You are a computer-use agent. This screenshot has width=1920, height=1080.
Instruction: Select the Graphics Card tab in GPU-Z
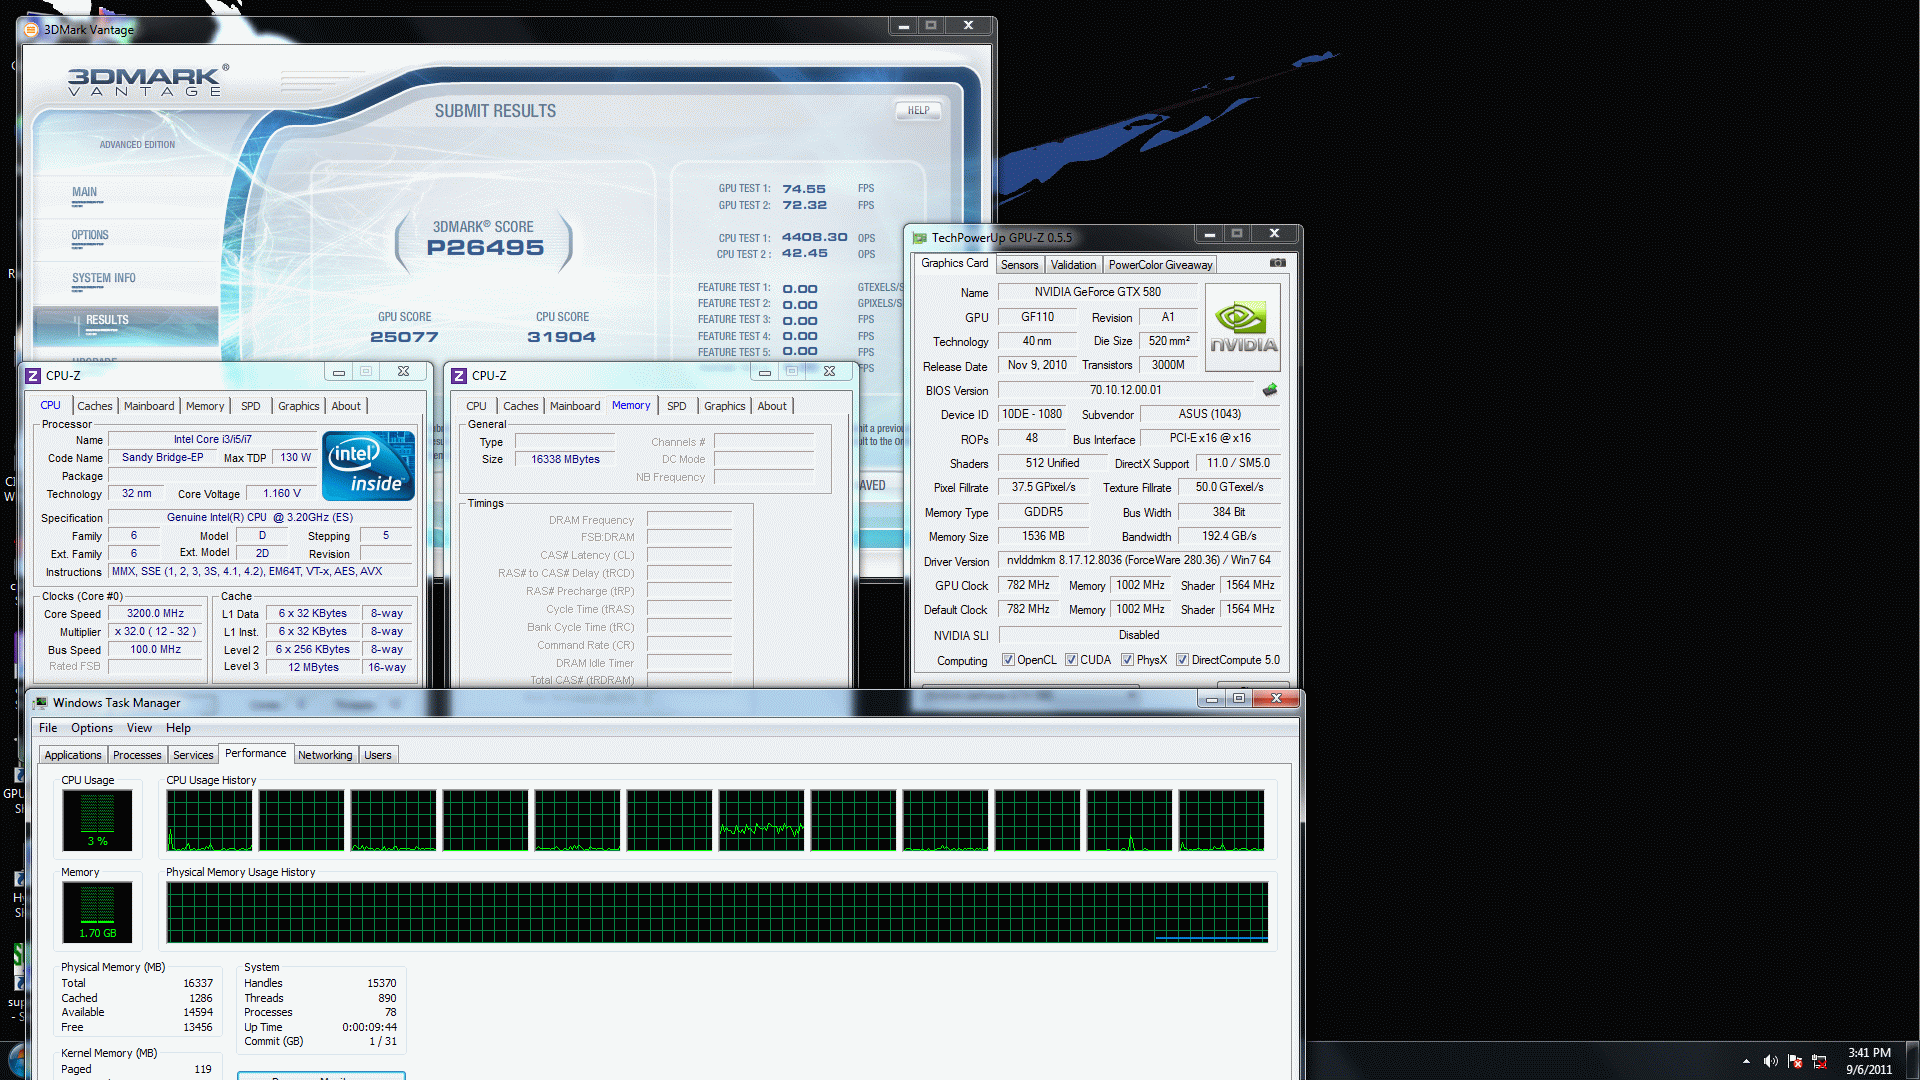(x=954, y=263)
